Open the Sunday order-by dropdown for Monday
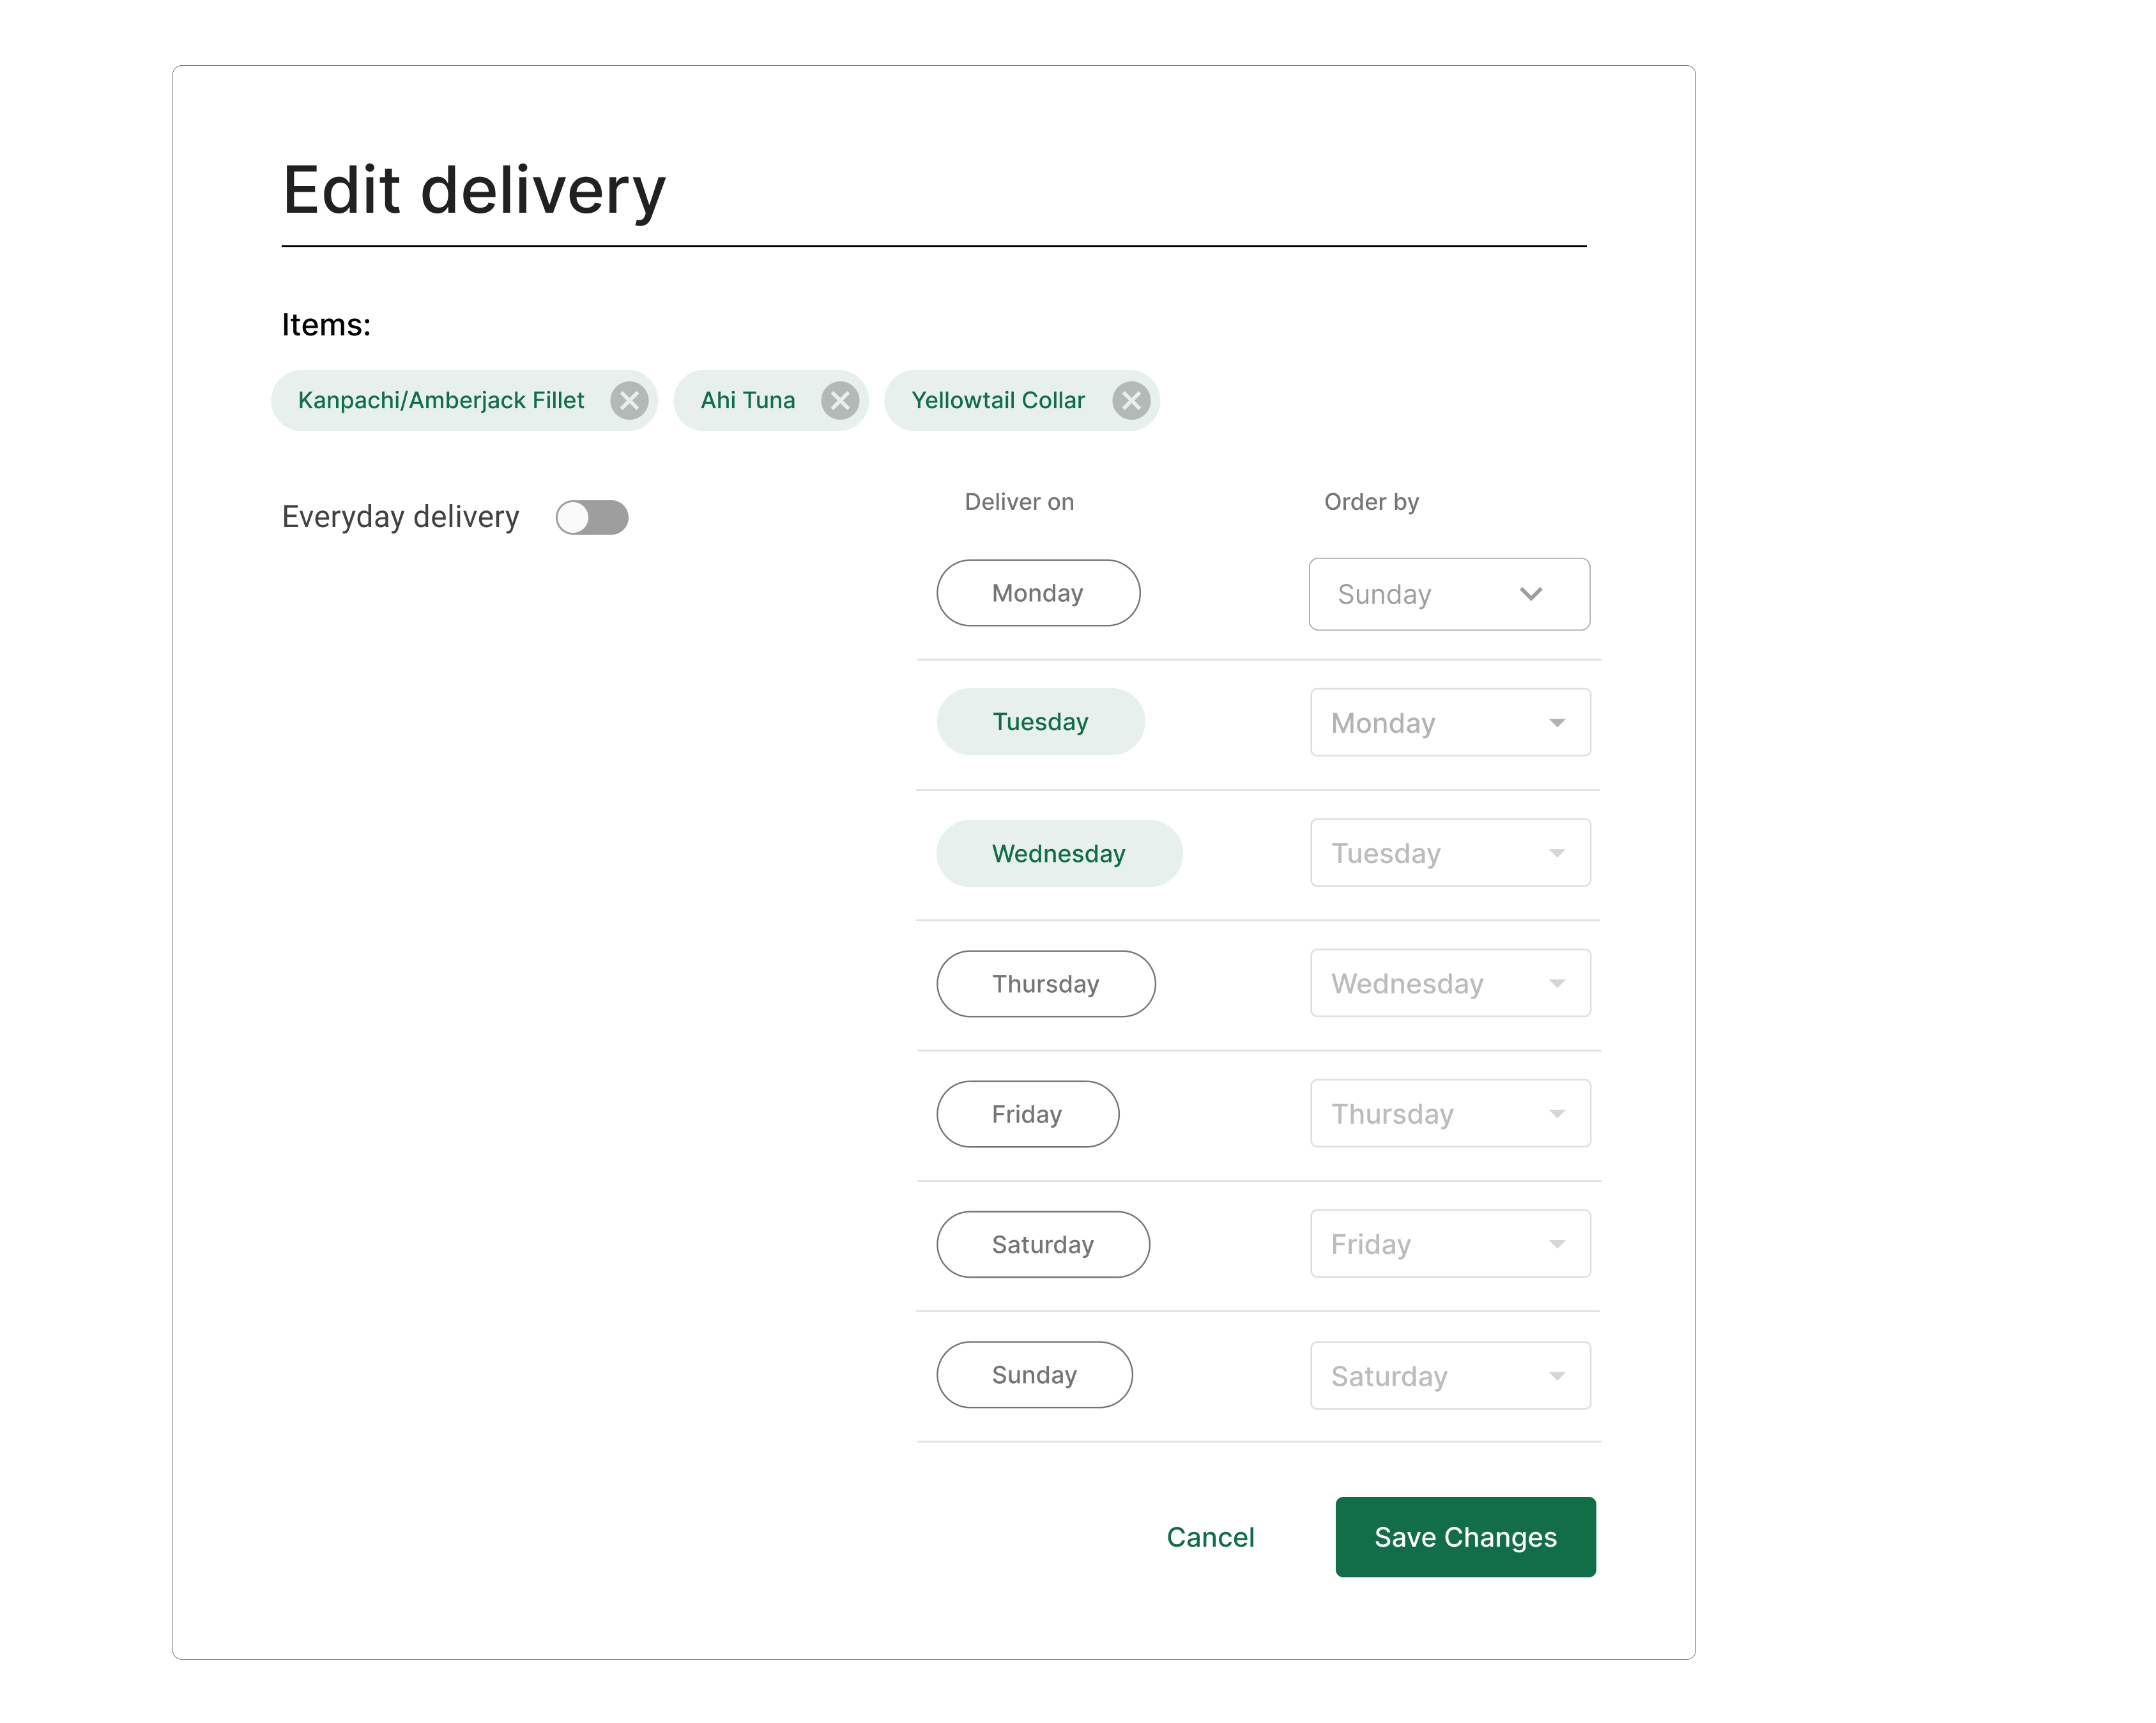The width and height of the screenshot is (2156, 1723). coord(1449,594)
